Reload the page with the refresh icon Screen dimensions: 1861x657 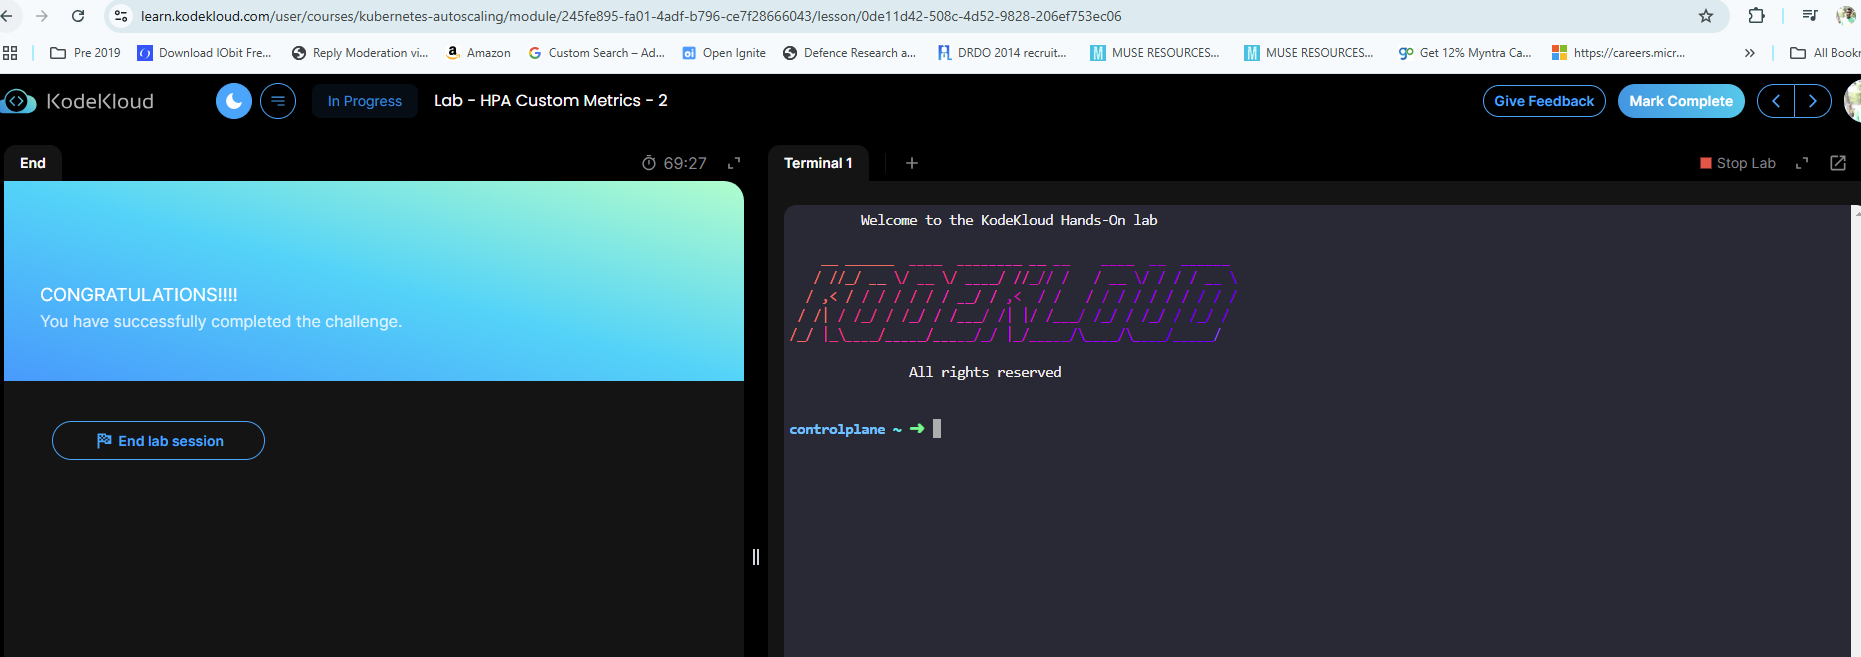(78, 16)
